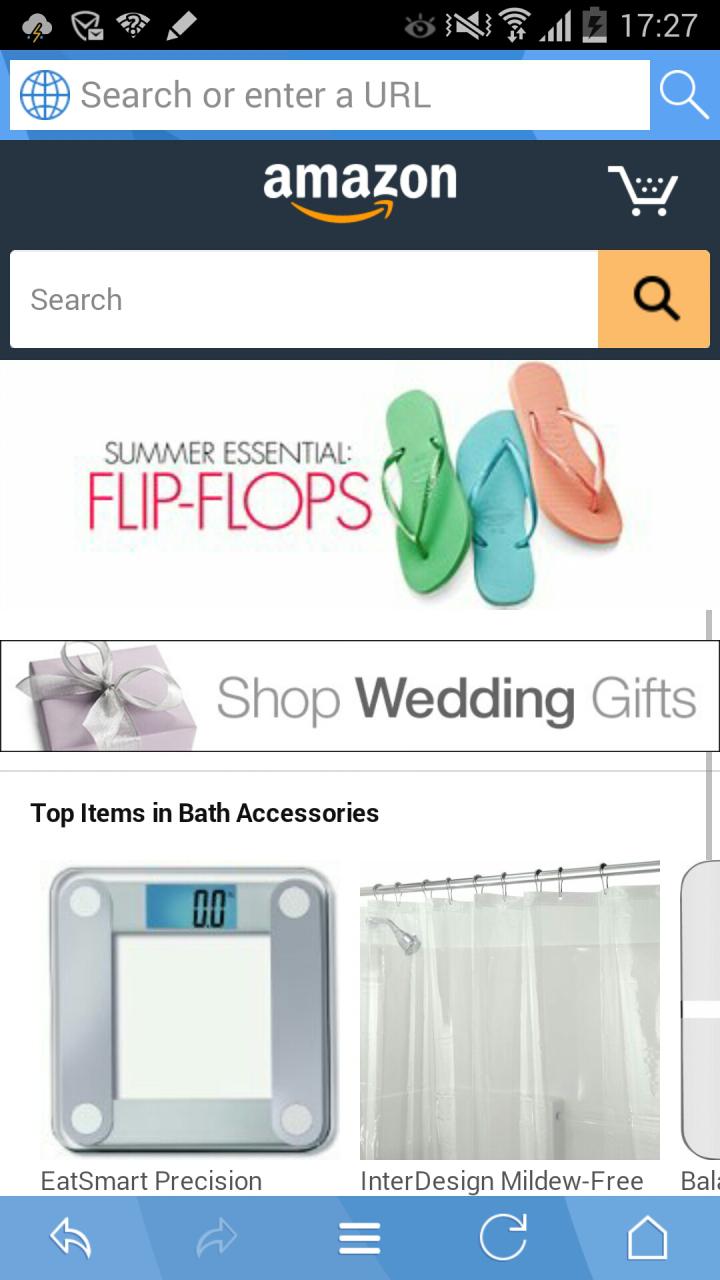The height and width of the screenshot is (1280, 720).
Task: Go back with the browser back arrow
Action: click(71, 1239)
